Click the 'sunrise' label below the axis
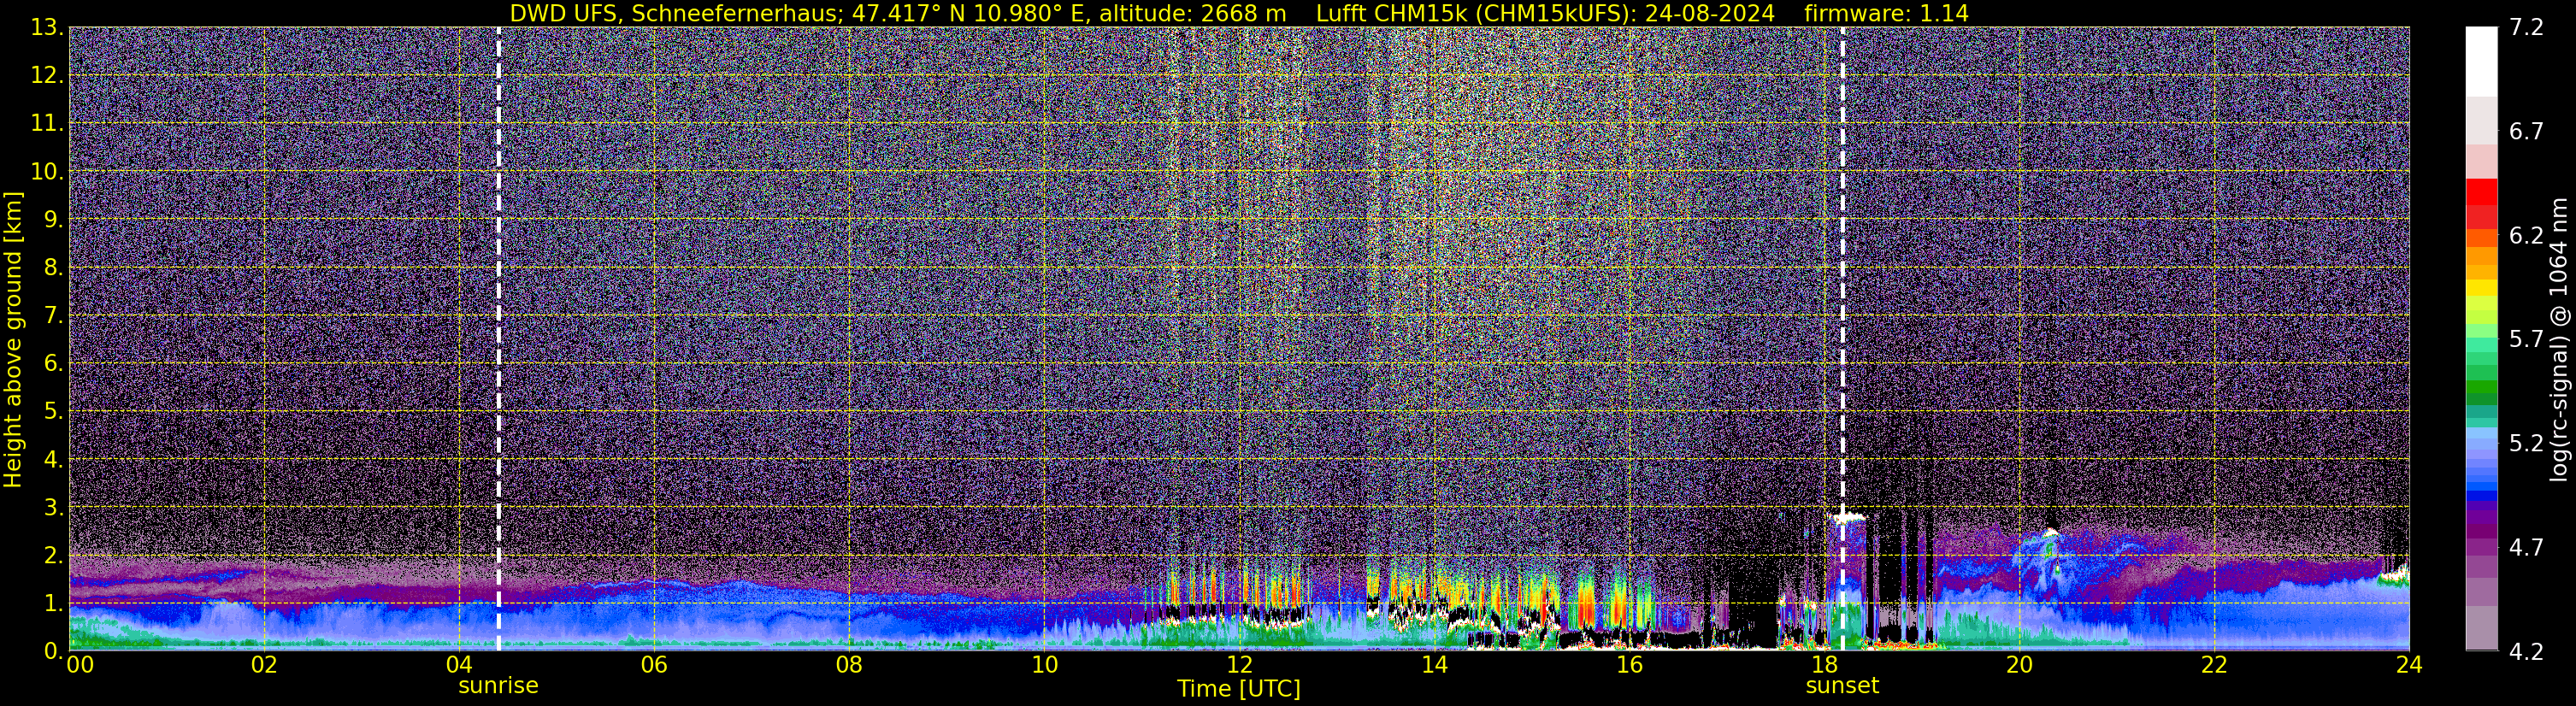The width and height of the screenshot is (2576, 706). pyautogui.click(x=498, y=686)
